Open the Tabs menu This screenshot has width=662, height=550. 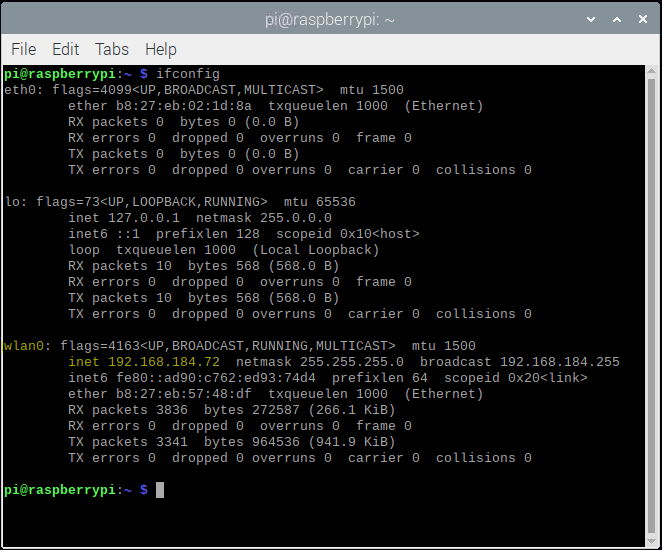pos(112,49)
